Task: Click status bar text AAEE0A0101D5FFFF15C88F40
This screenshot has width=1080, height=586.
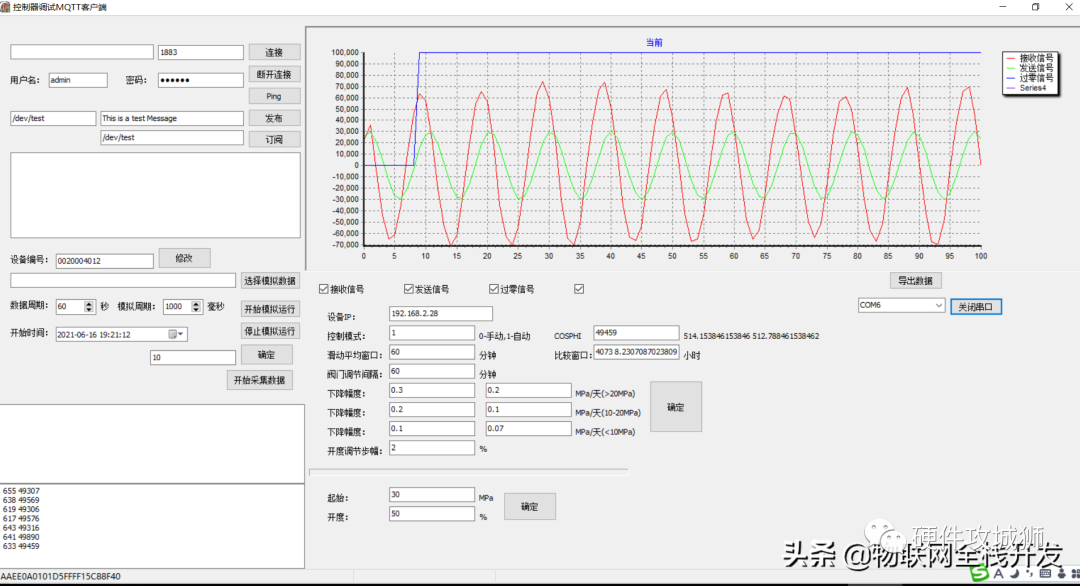Action: 61,576
